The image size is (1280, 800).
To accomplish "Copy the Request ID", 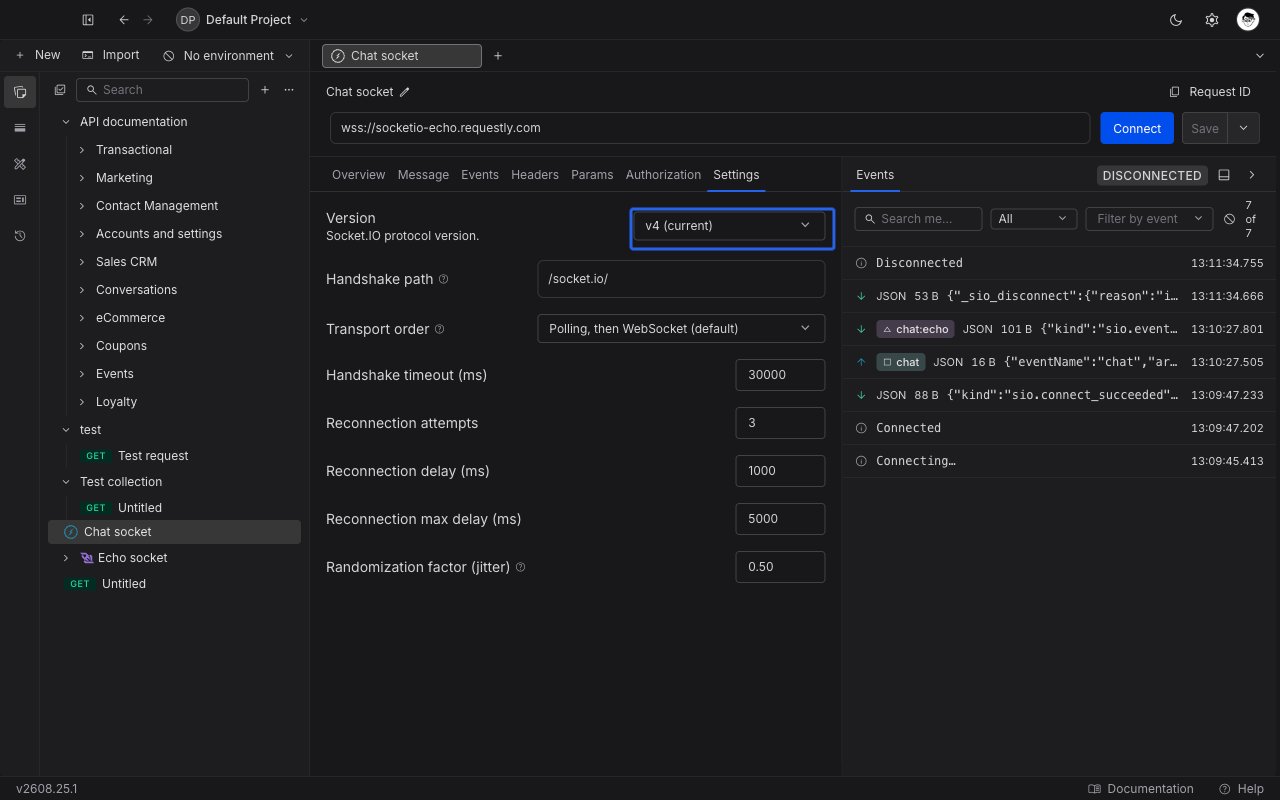I will 1210,92.
